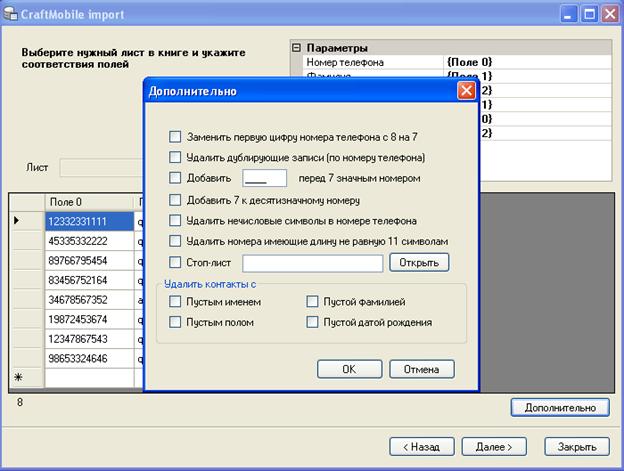Proceed with 'Далее >' button
624x471 pixels.
(x=494, y=447)
